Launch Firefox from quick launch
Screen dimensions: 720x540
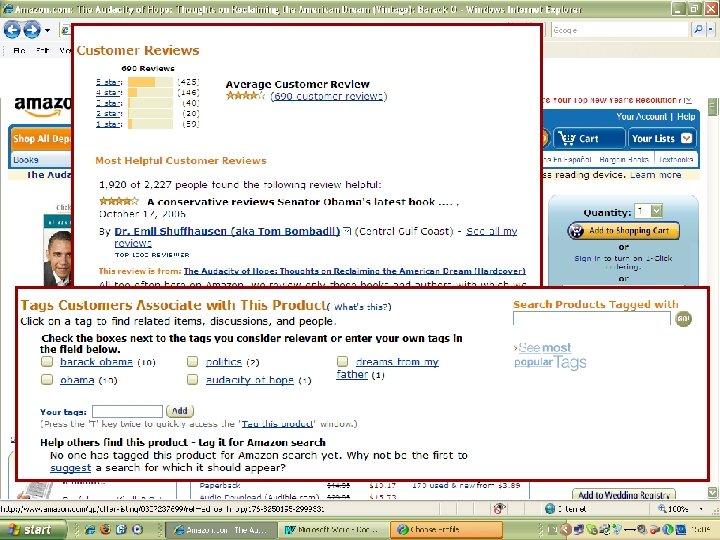tap(105, 529)
